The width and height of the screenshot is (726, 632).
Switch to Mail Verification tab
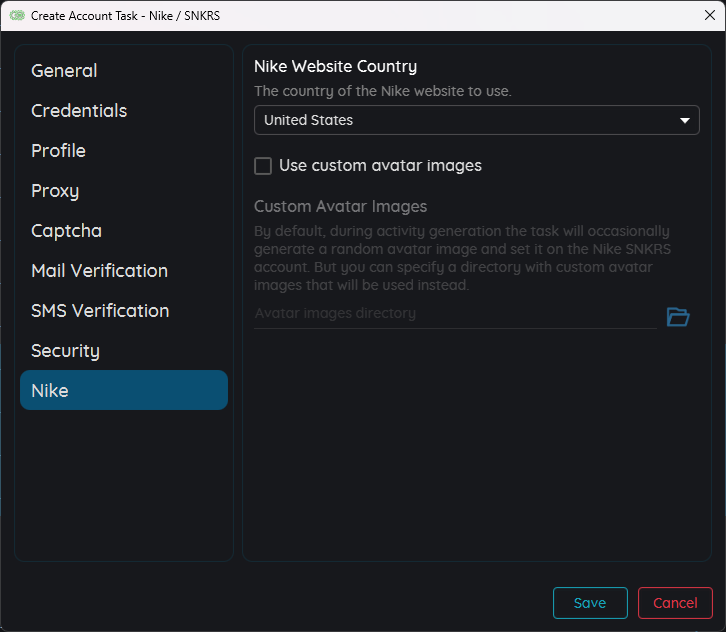click(x=99, y=271)
